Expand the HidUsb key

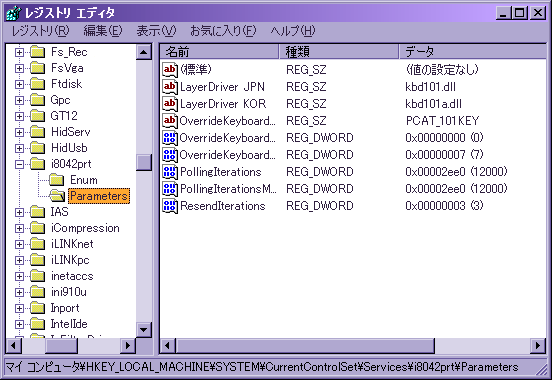[x=19, y=148]
